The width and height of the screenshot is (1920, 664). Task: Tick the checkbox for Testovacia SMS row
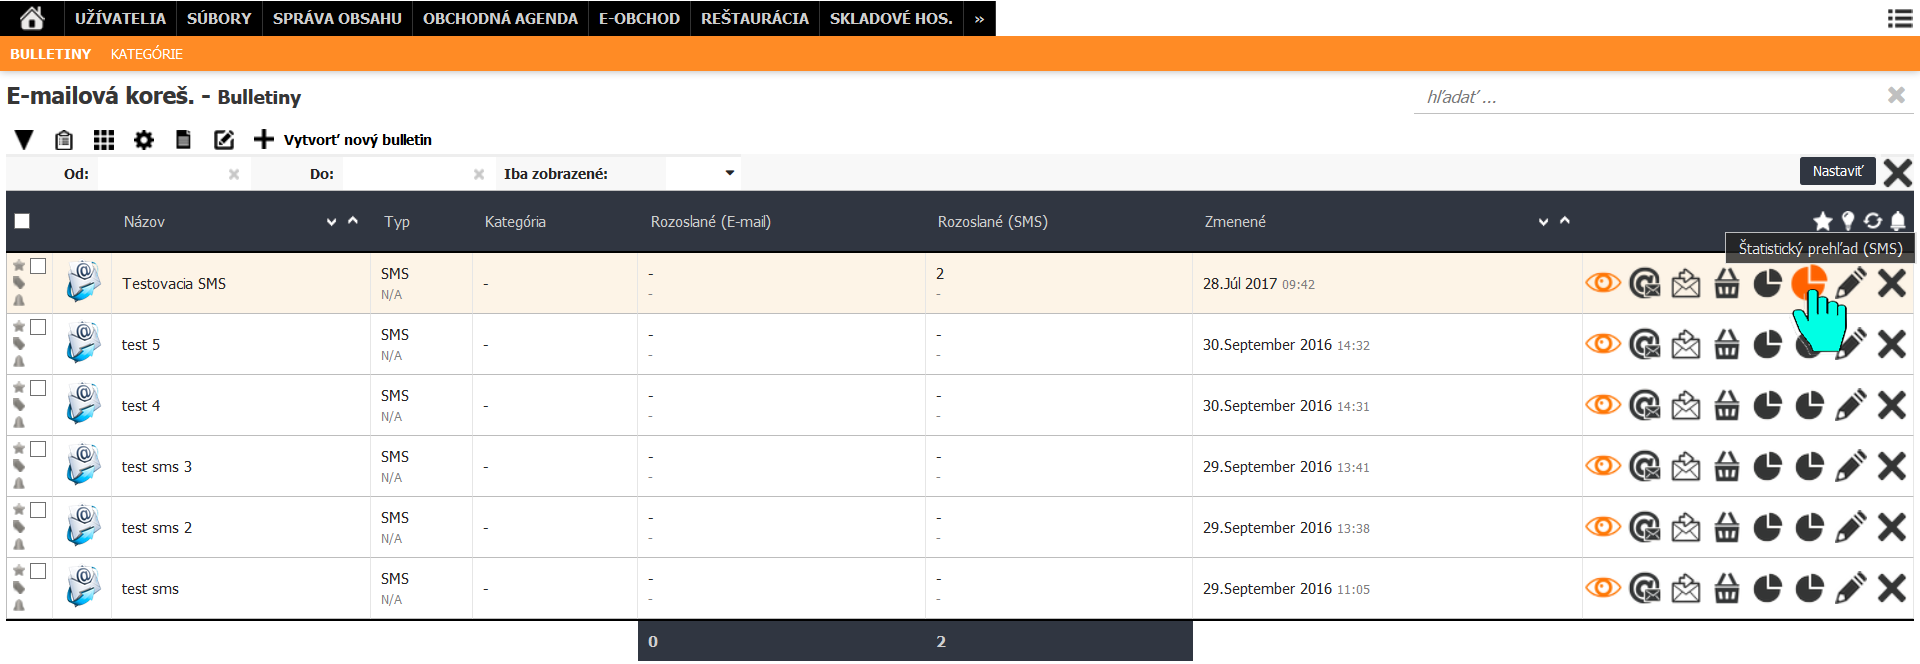click(38, 266)
